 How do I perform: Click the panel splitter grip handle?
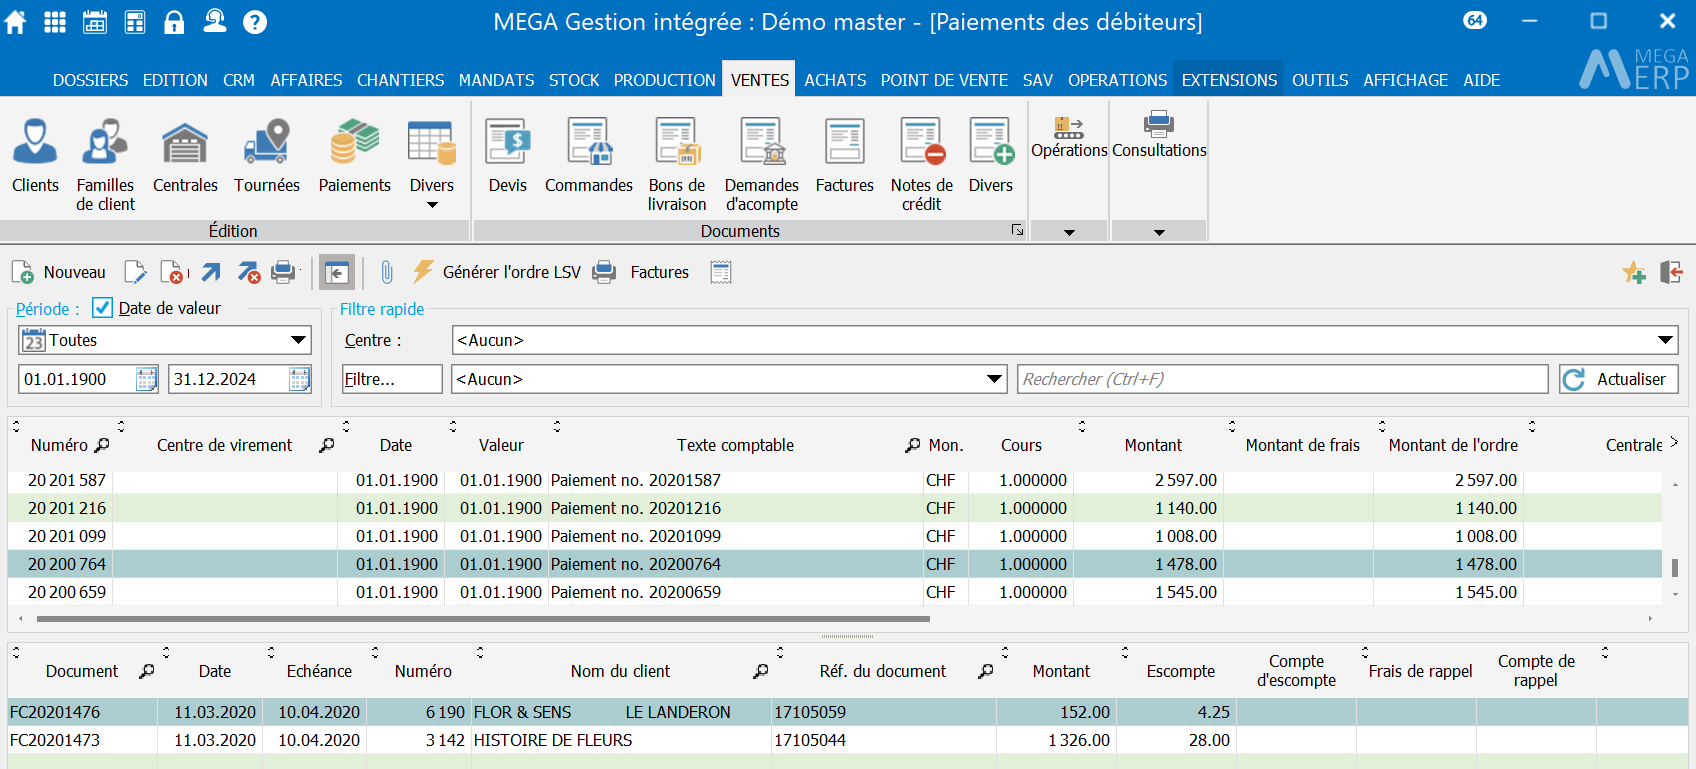[847, 636]
